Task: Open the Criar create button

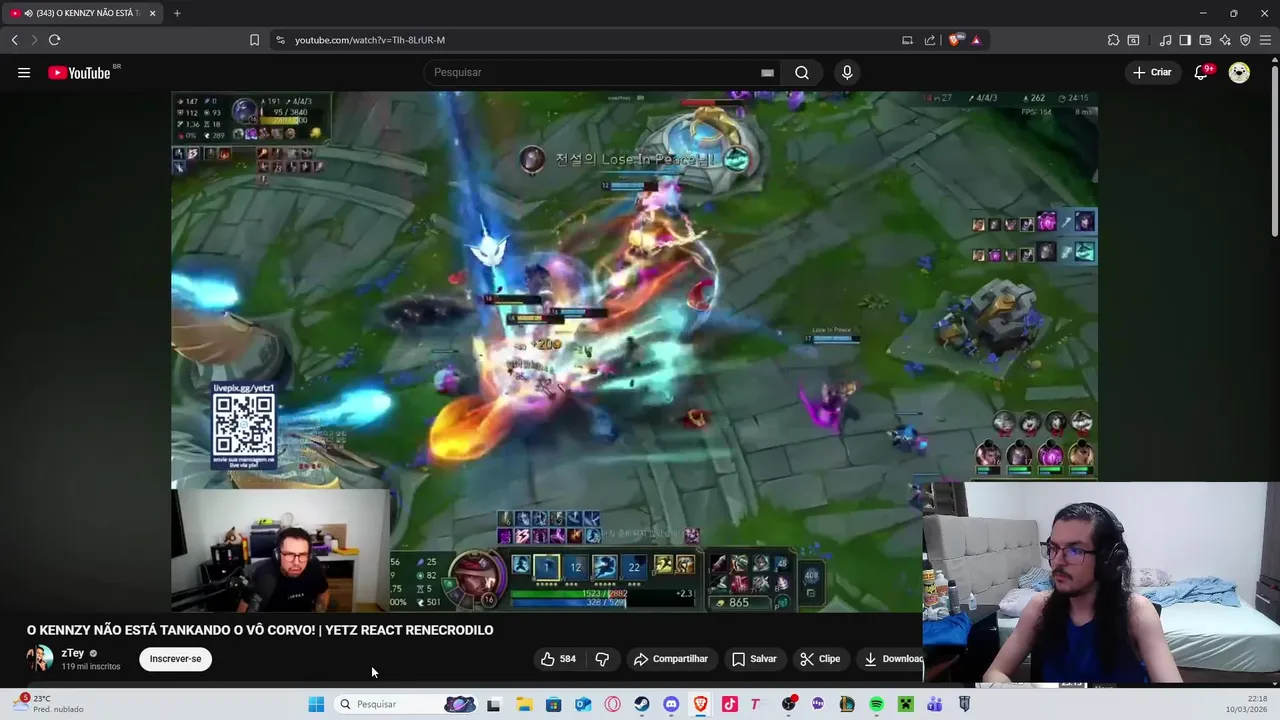Action: (x=1151, y=72)
